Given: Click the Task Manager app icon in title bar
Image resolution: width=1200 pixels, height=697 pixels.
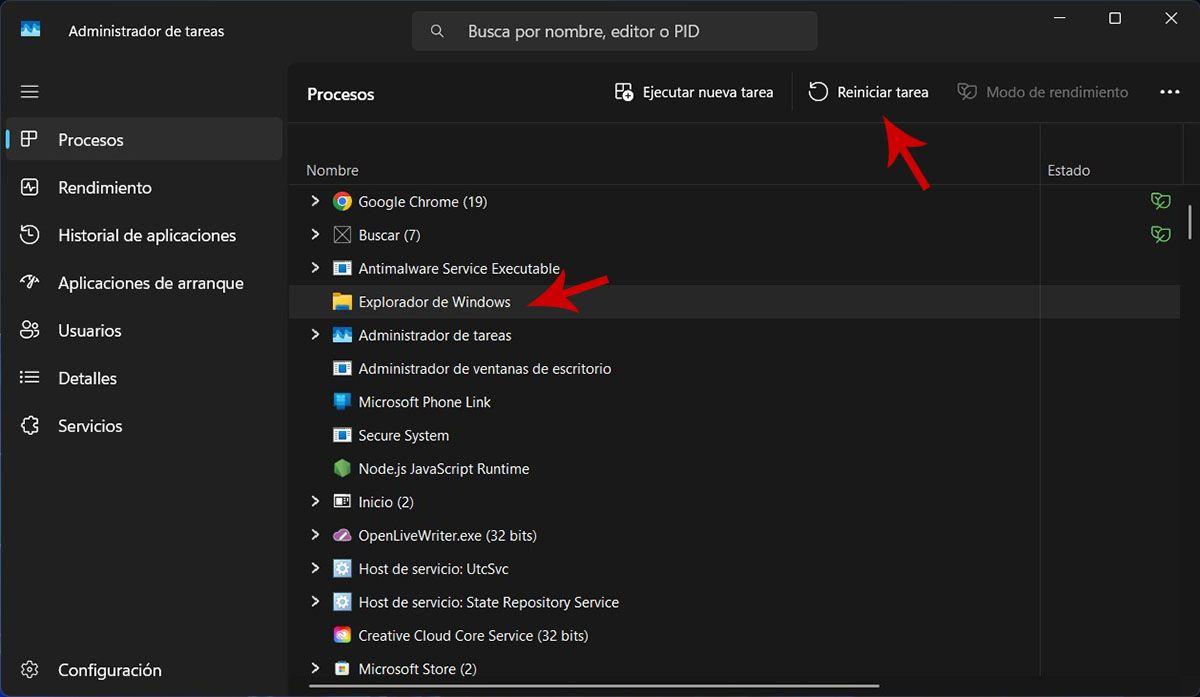Looking at the screenshot, I should pos(31,30).
